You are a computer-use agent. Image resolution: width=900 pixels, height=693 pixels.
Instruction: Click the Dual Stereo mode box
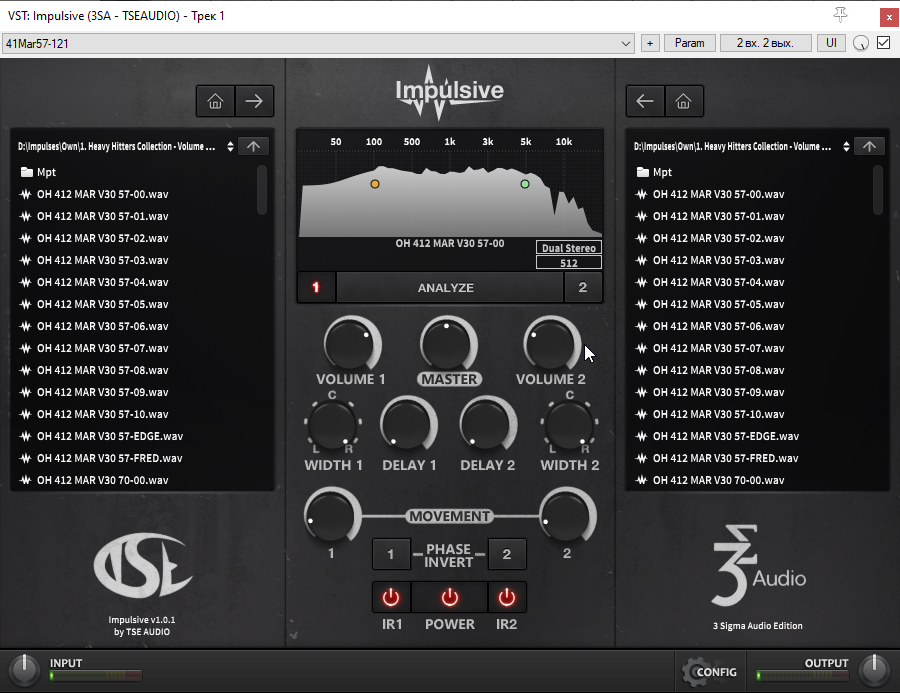coord(569,248)
